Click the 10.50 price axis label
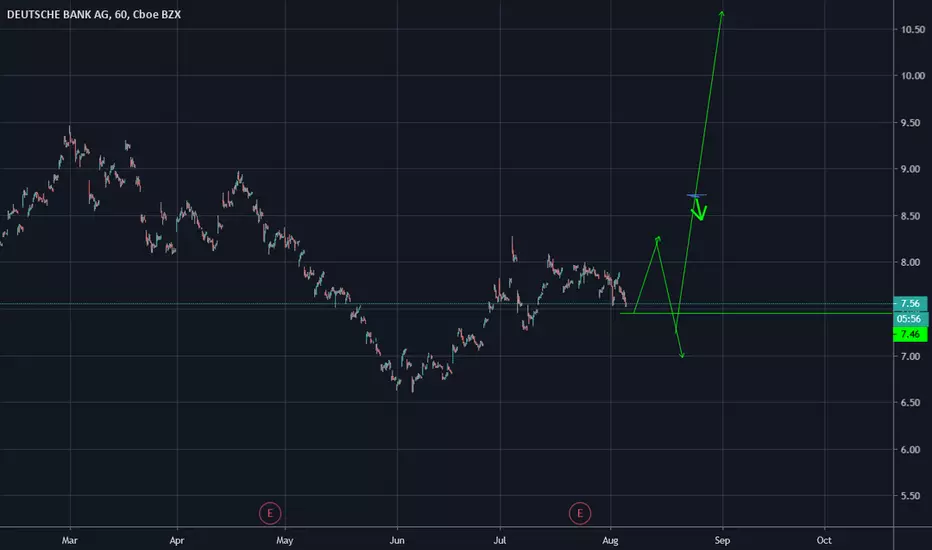Image resolution: width=932 pixels, height=550 pixels. click(913, 29)
